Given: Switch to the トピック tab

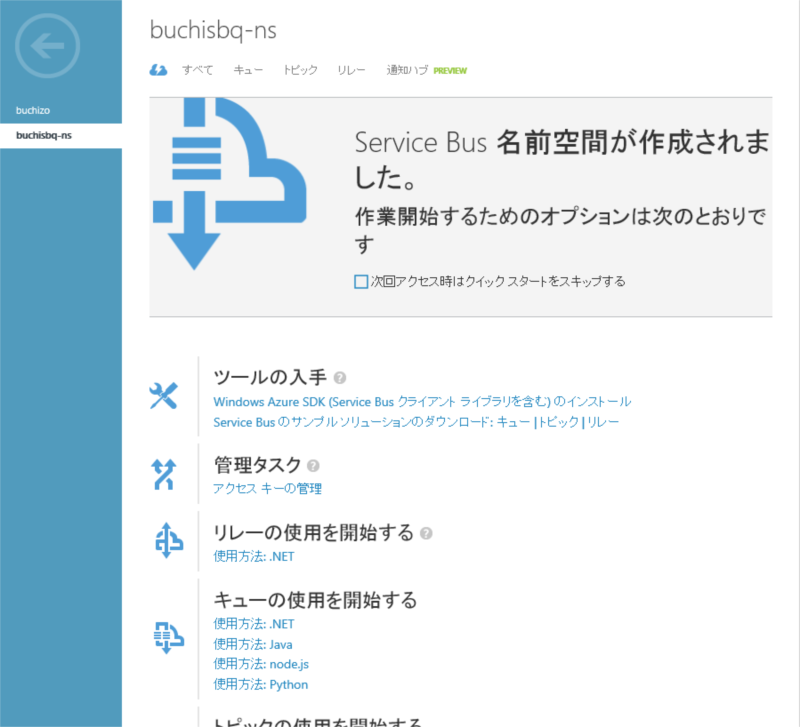Looking at the screenshot, I should point(300,70).
